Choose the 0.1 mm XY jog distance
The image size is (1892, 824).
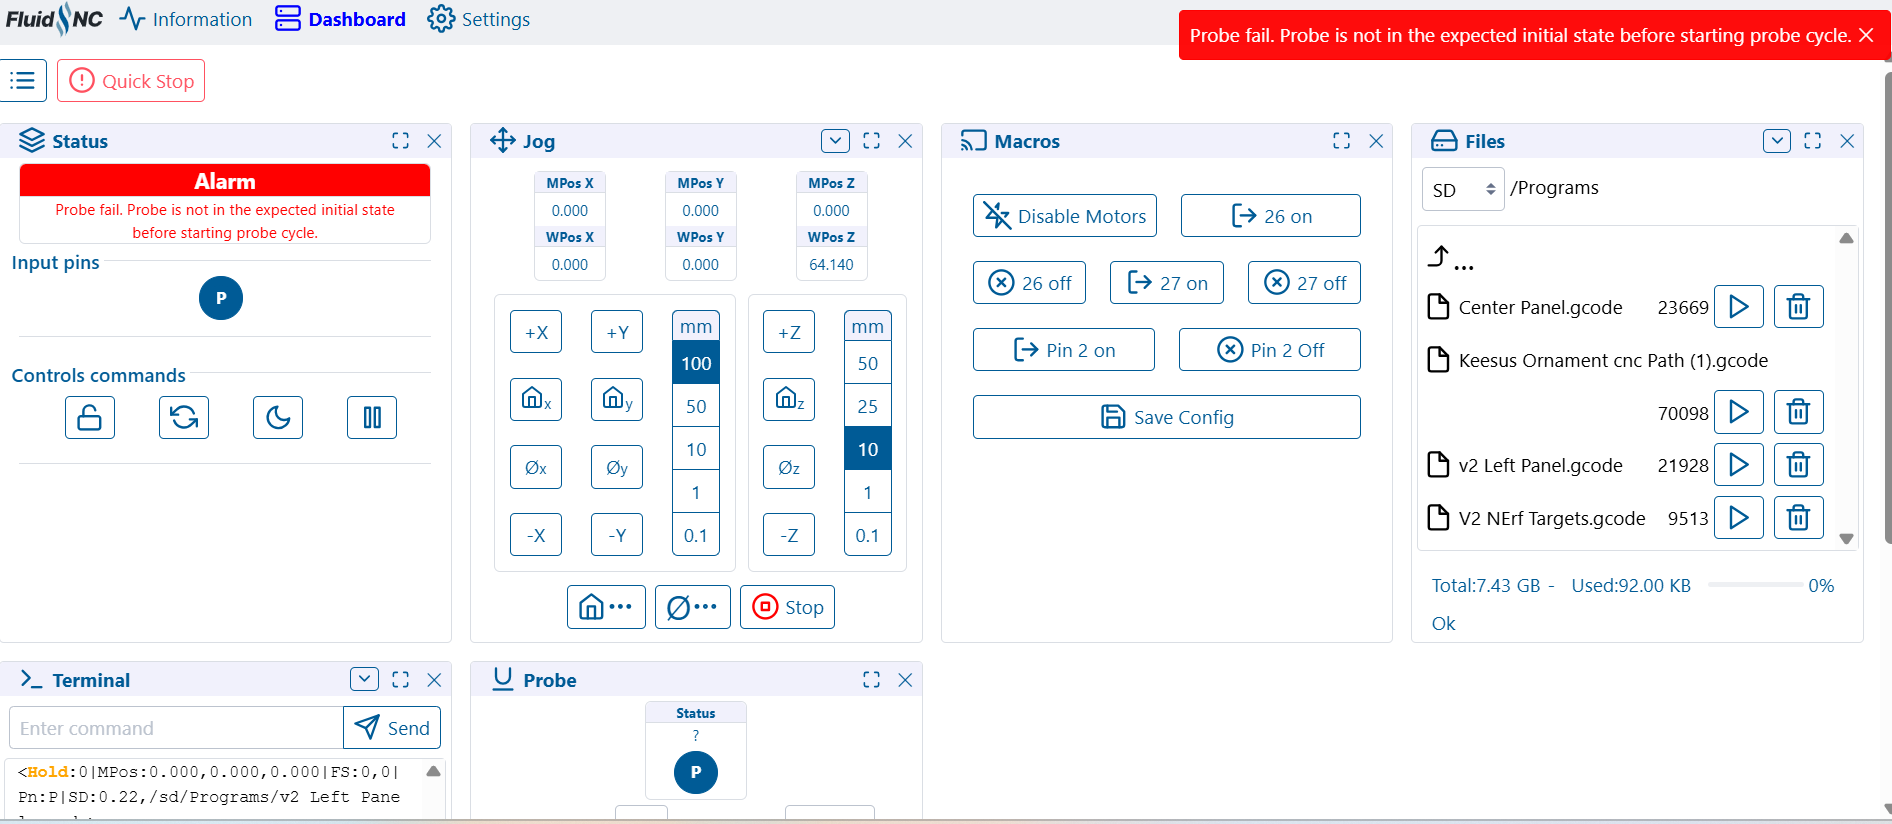(x=696, y=535)
